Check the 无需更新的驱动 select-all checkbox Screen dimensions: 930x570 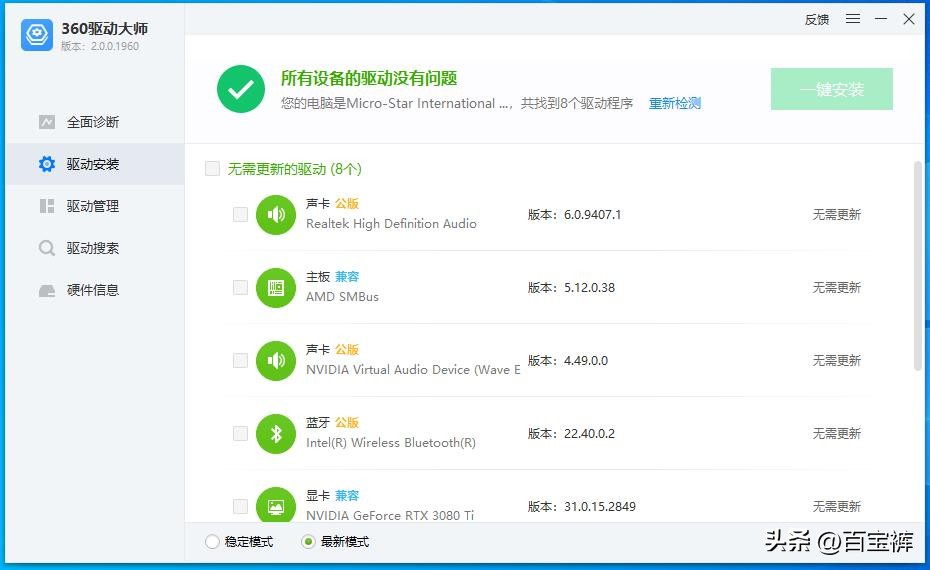click(x=212, y=168)
